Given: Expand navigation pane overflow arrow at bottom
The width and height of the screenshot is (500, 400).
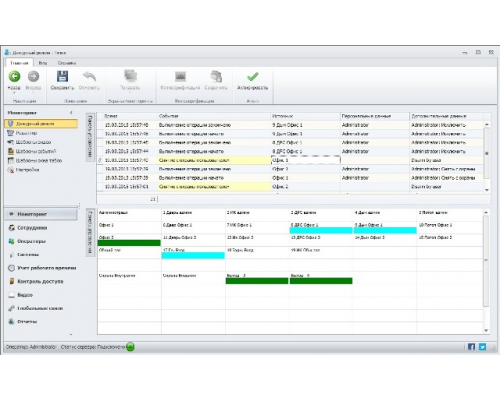Looking at the screenshot, I should (71, 334).
